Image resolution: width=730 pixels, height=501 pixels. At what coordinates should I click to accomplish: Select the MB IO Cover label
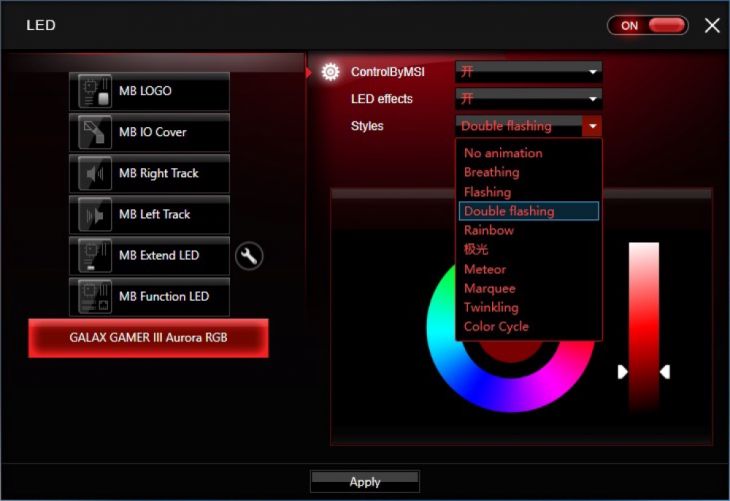[153, 132]
